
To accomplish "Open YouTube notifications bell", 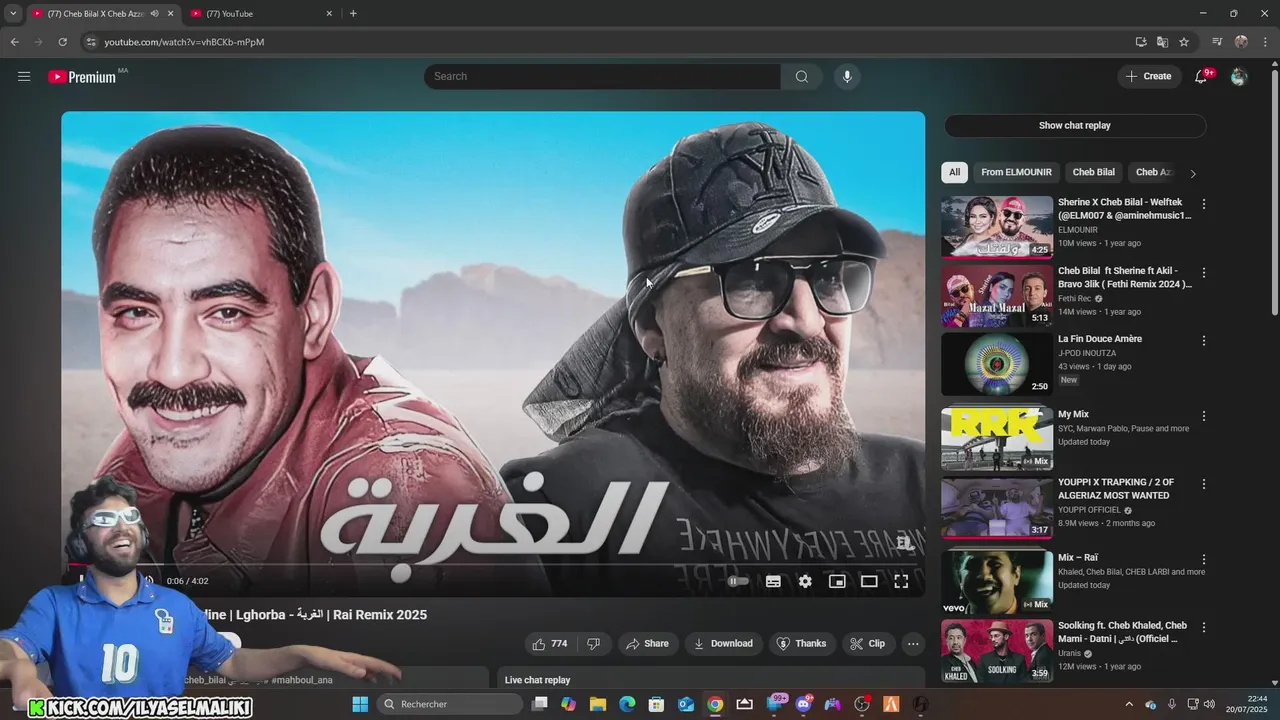I will click(x=1201, y=76).
